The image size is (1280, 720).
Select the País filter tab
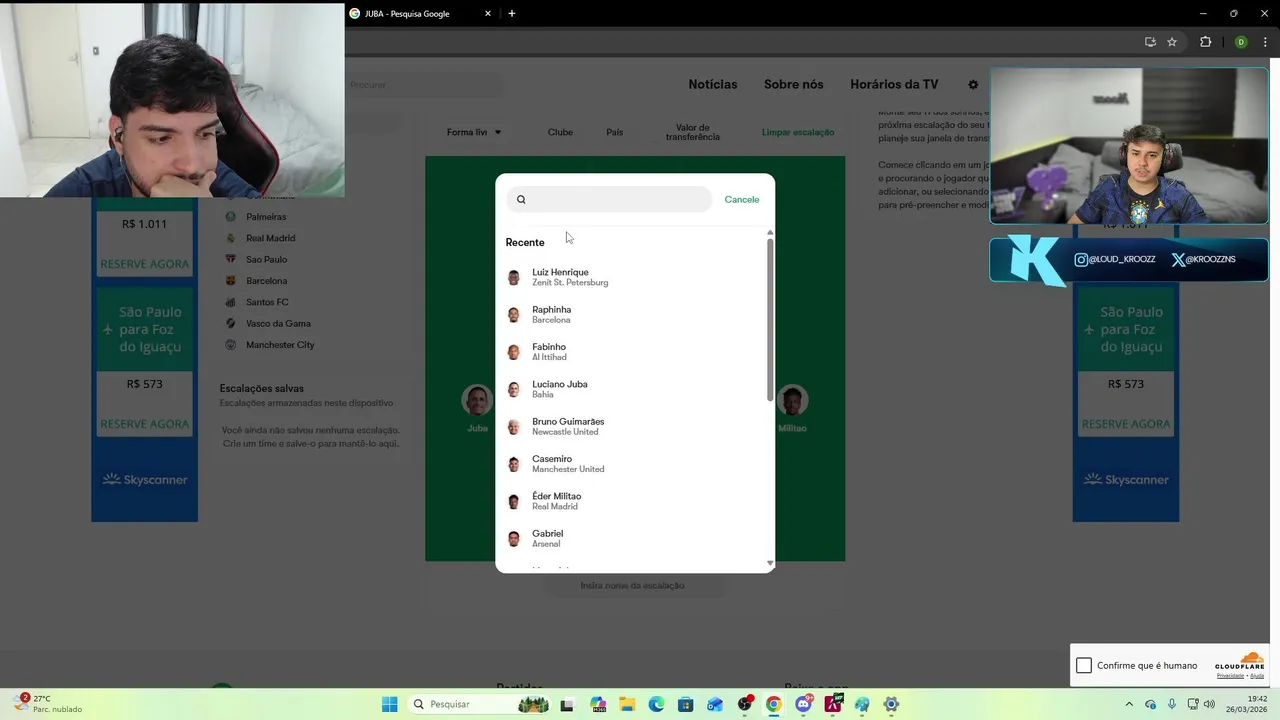tap(614, 132)
